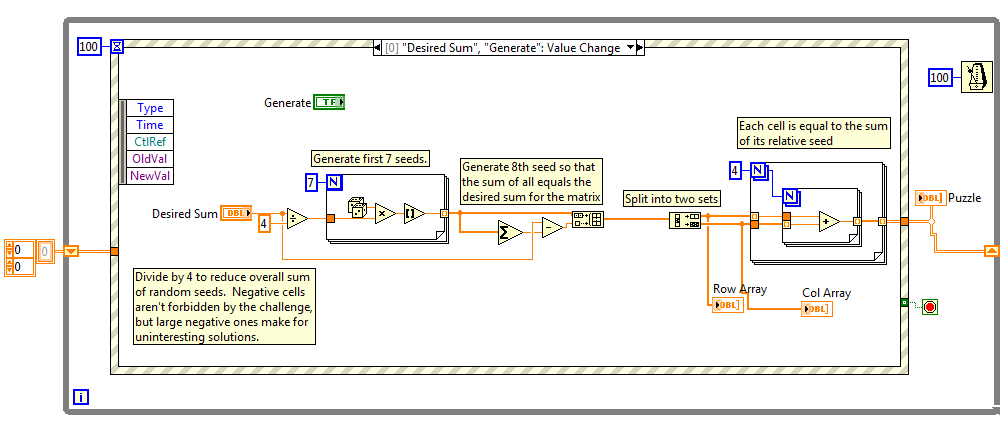Select the event structure left input tunnel
Viewport: 1007px width, 424px height.
[x=114, y=251]
